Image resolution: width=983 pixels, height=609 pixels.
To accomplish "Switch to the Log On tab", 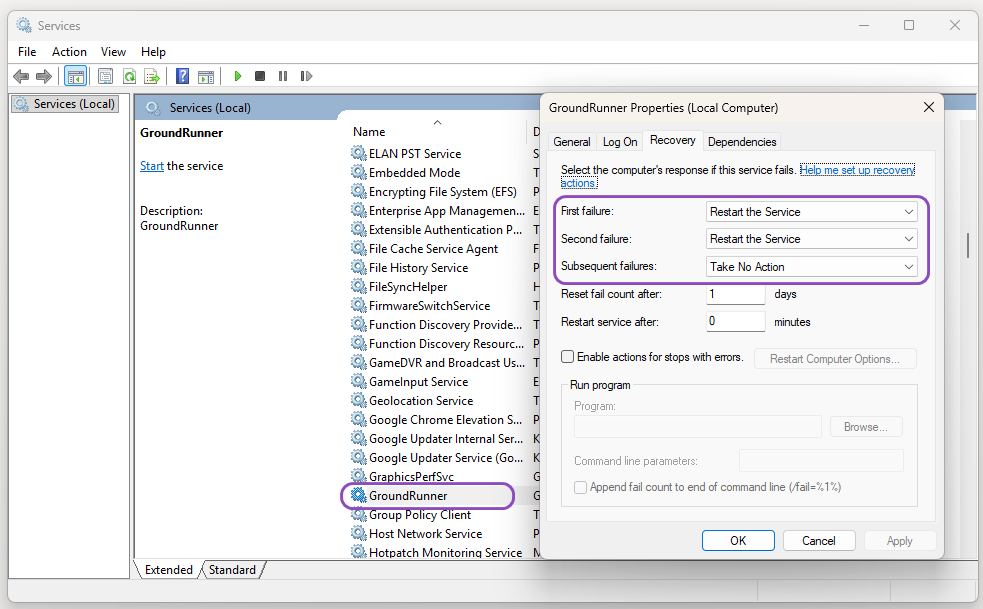I will [620, 142].
